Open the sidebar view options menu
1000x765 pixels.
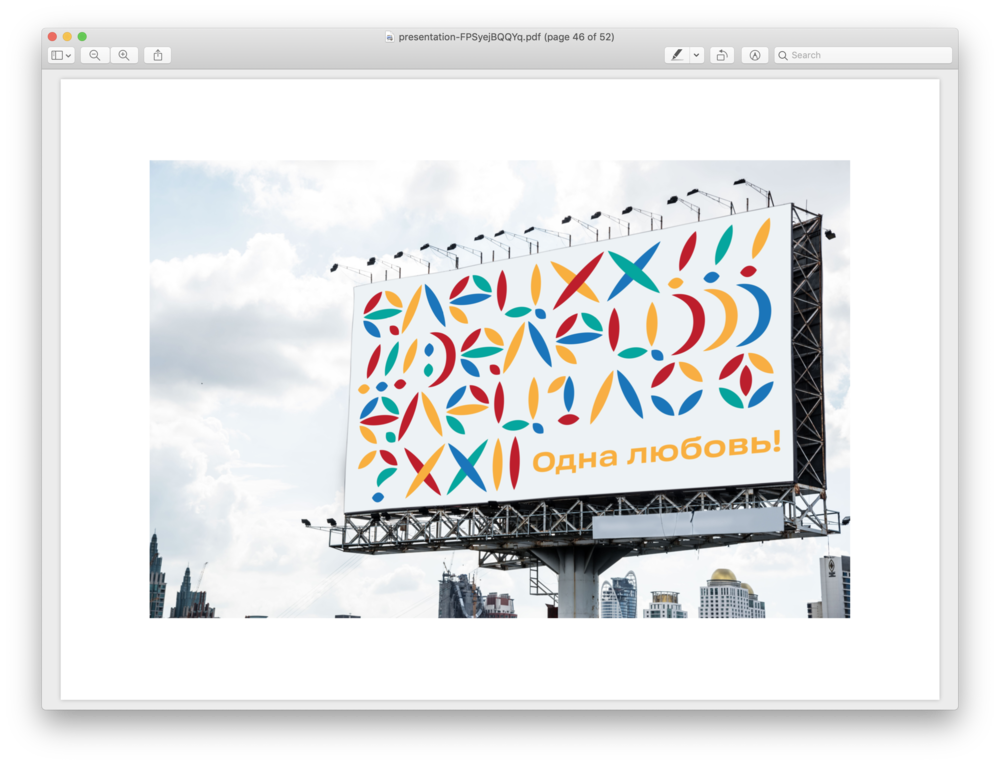61,55
